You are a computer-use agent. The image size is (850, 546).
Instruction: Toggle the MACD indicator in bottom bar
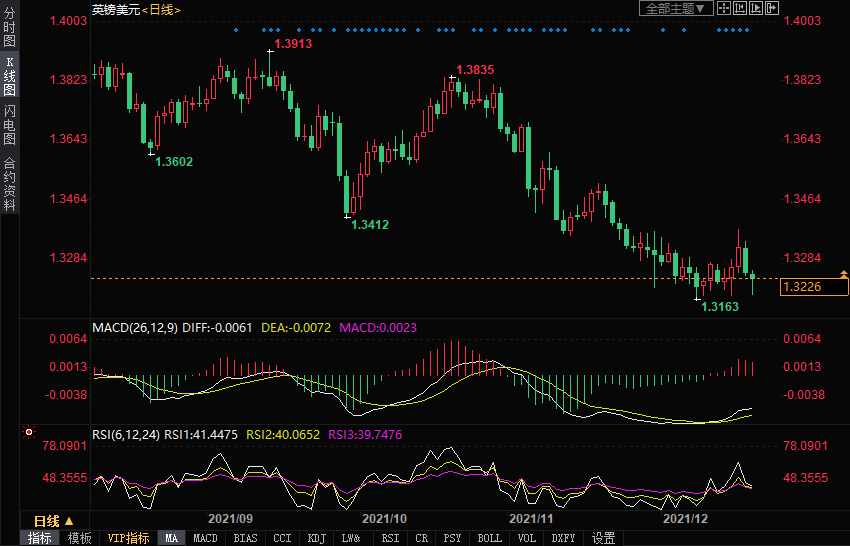[x=205, y=538]
